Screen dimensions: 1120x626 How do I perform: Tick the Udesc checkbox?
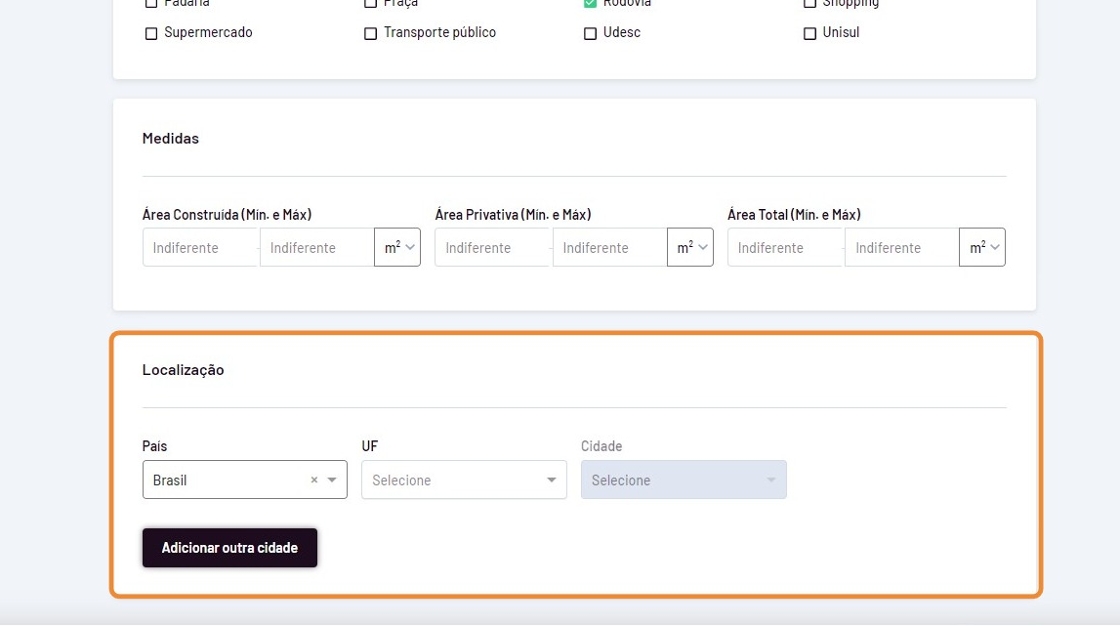[x=590, y=33]
